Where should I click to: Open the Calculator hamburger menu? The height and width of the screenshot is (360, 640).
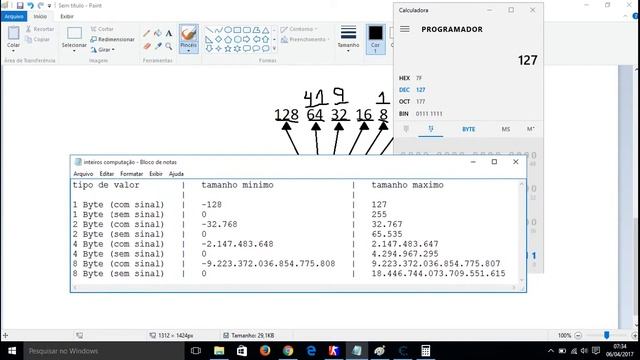(x=404, y=29)
